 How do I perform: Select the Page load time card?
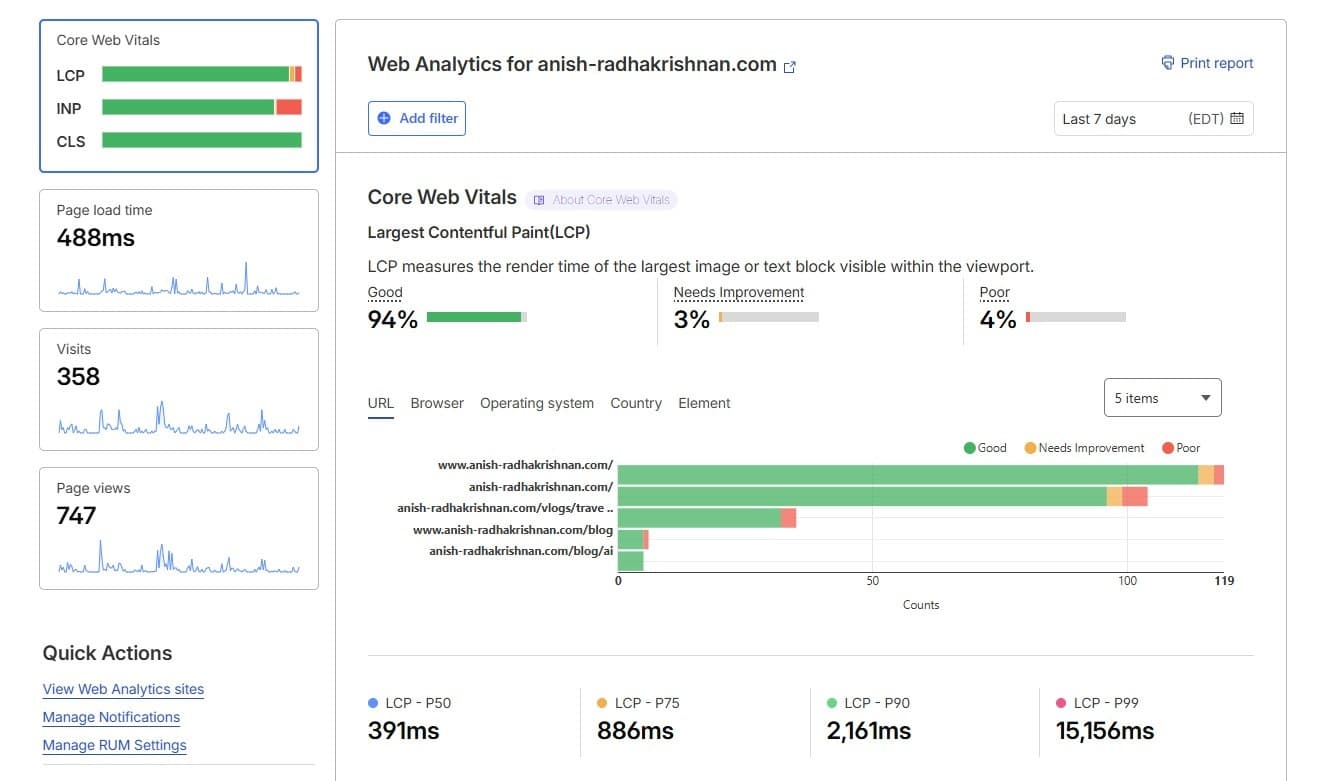(179, 250)
